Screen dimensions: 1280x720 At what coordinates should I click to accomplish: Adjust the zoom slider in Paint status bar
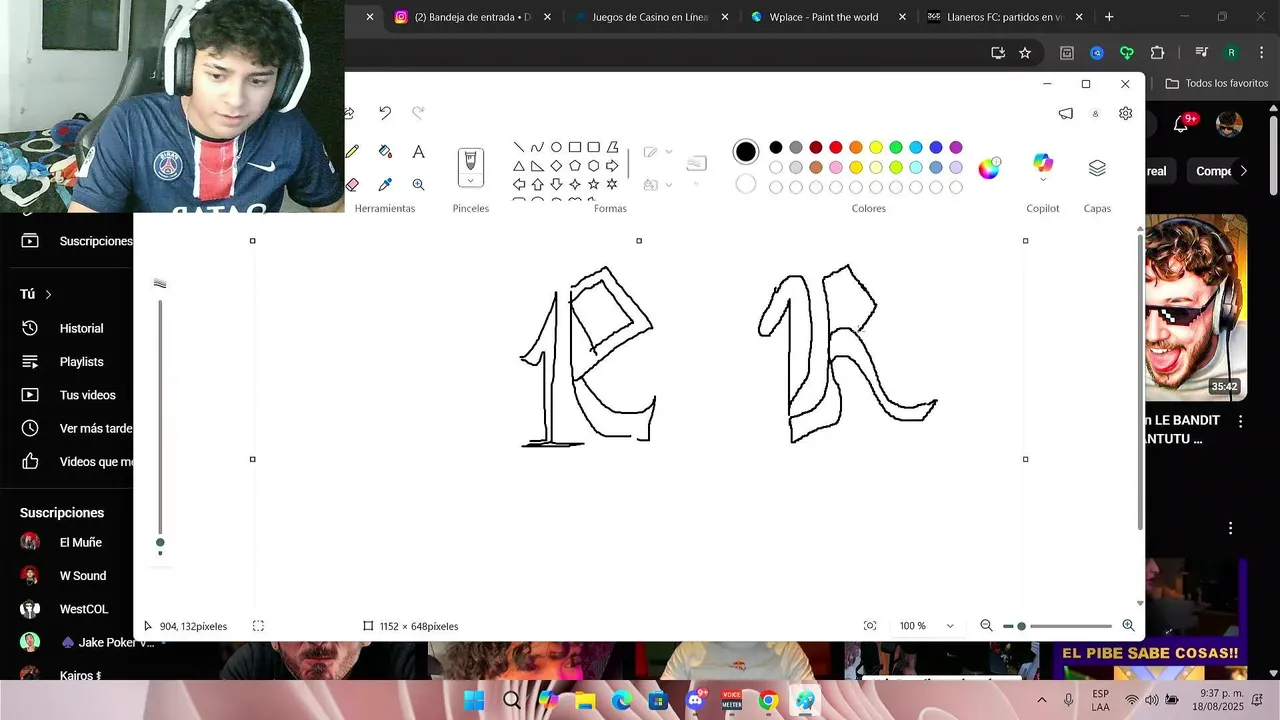tap(1021, 626)
